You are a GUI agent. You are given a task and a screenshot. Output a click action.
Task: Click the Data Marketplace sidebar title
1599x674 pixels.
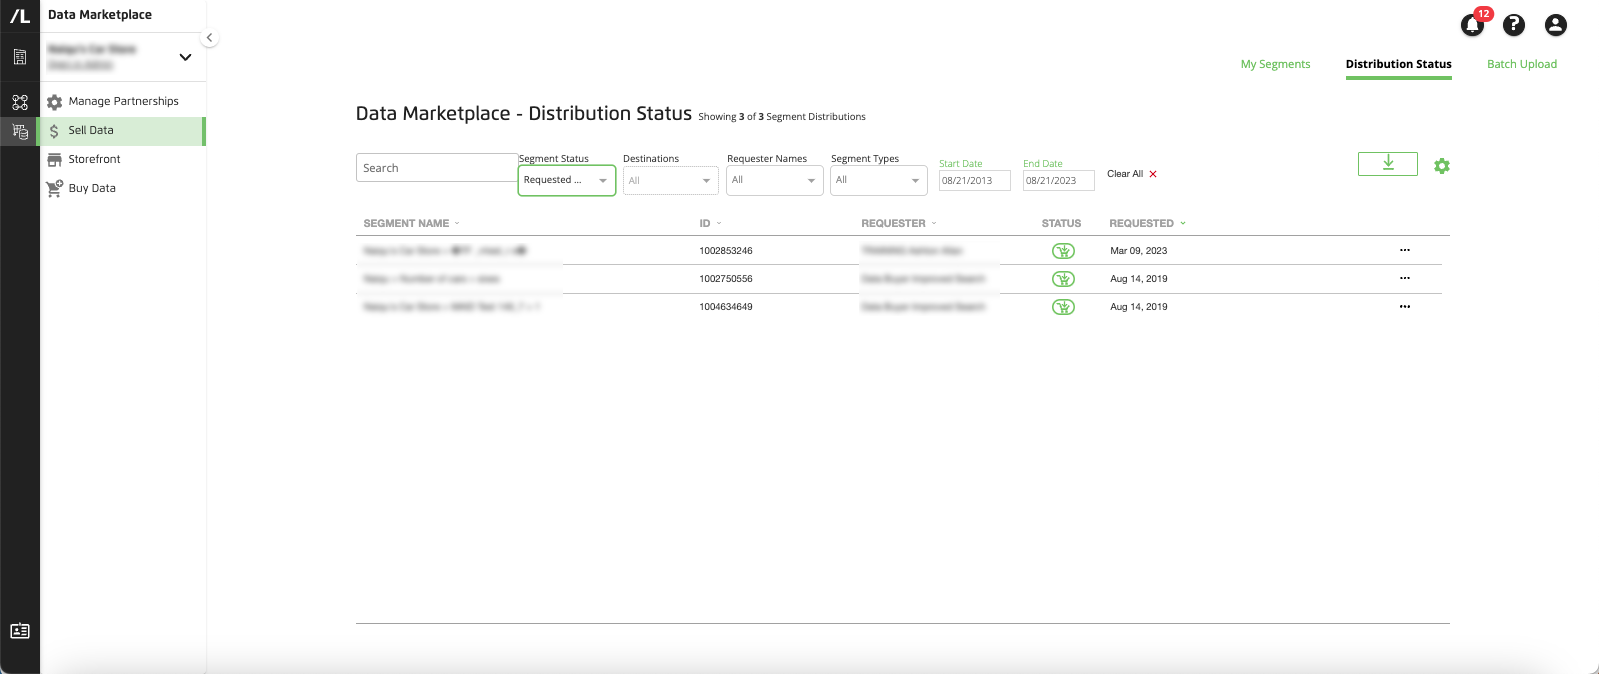pyautogui.click(x=100, y=15)
